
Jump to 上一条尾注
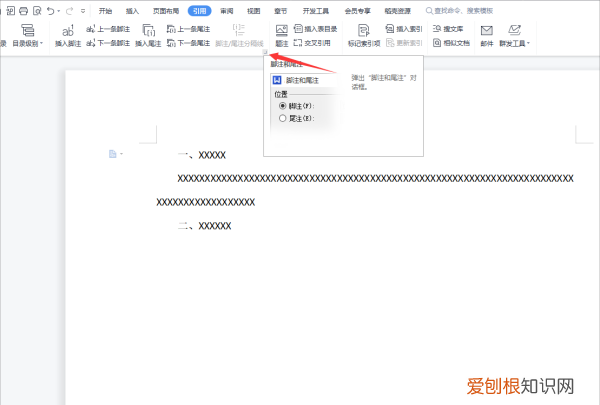[188, 29]
